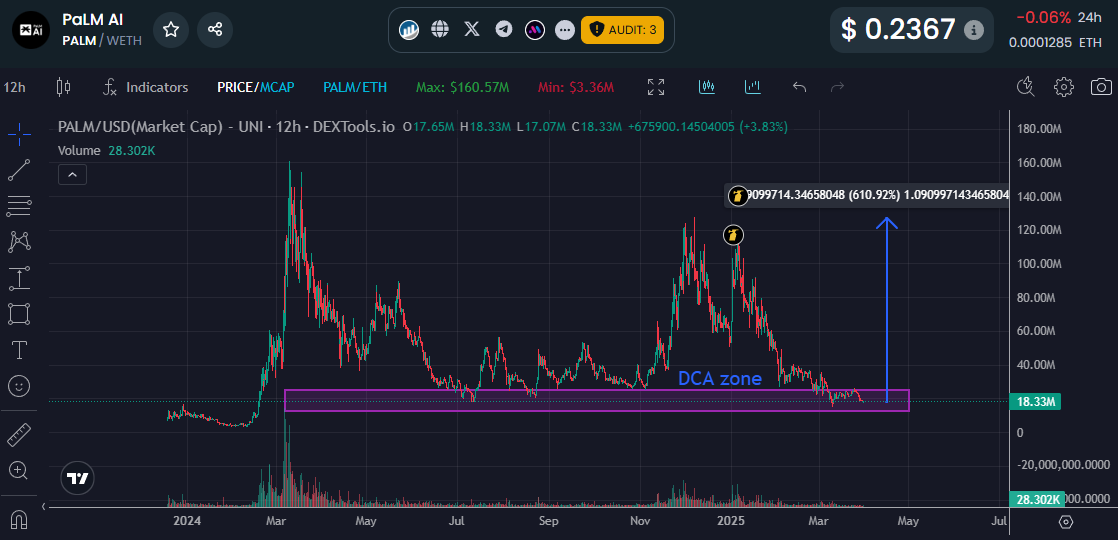This screenshot has height=540, width=1118.
Task: Click the PaLM AI token logo
Action: click(31, 29)
